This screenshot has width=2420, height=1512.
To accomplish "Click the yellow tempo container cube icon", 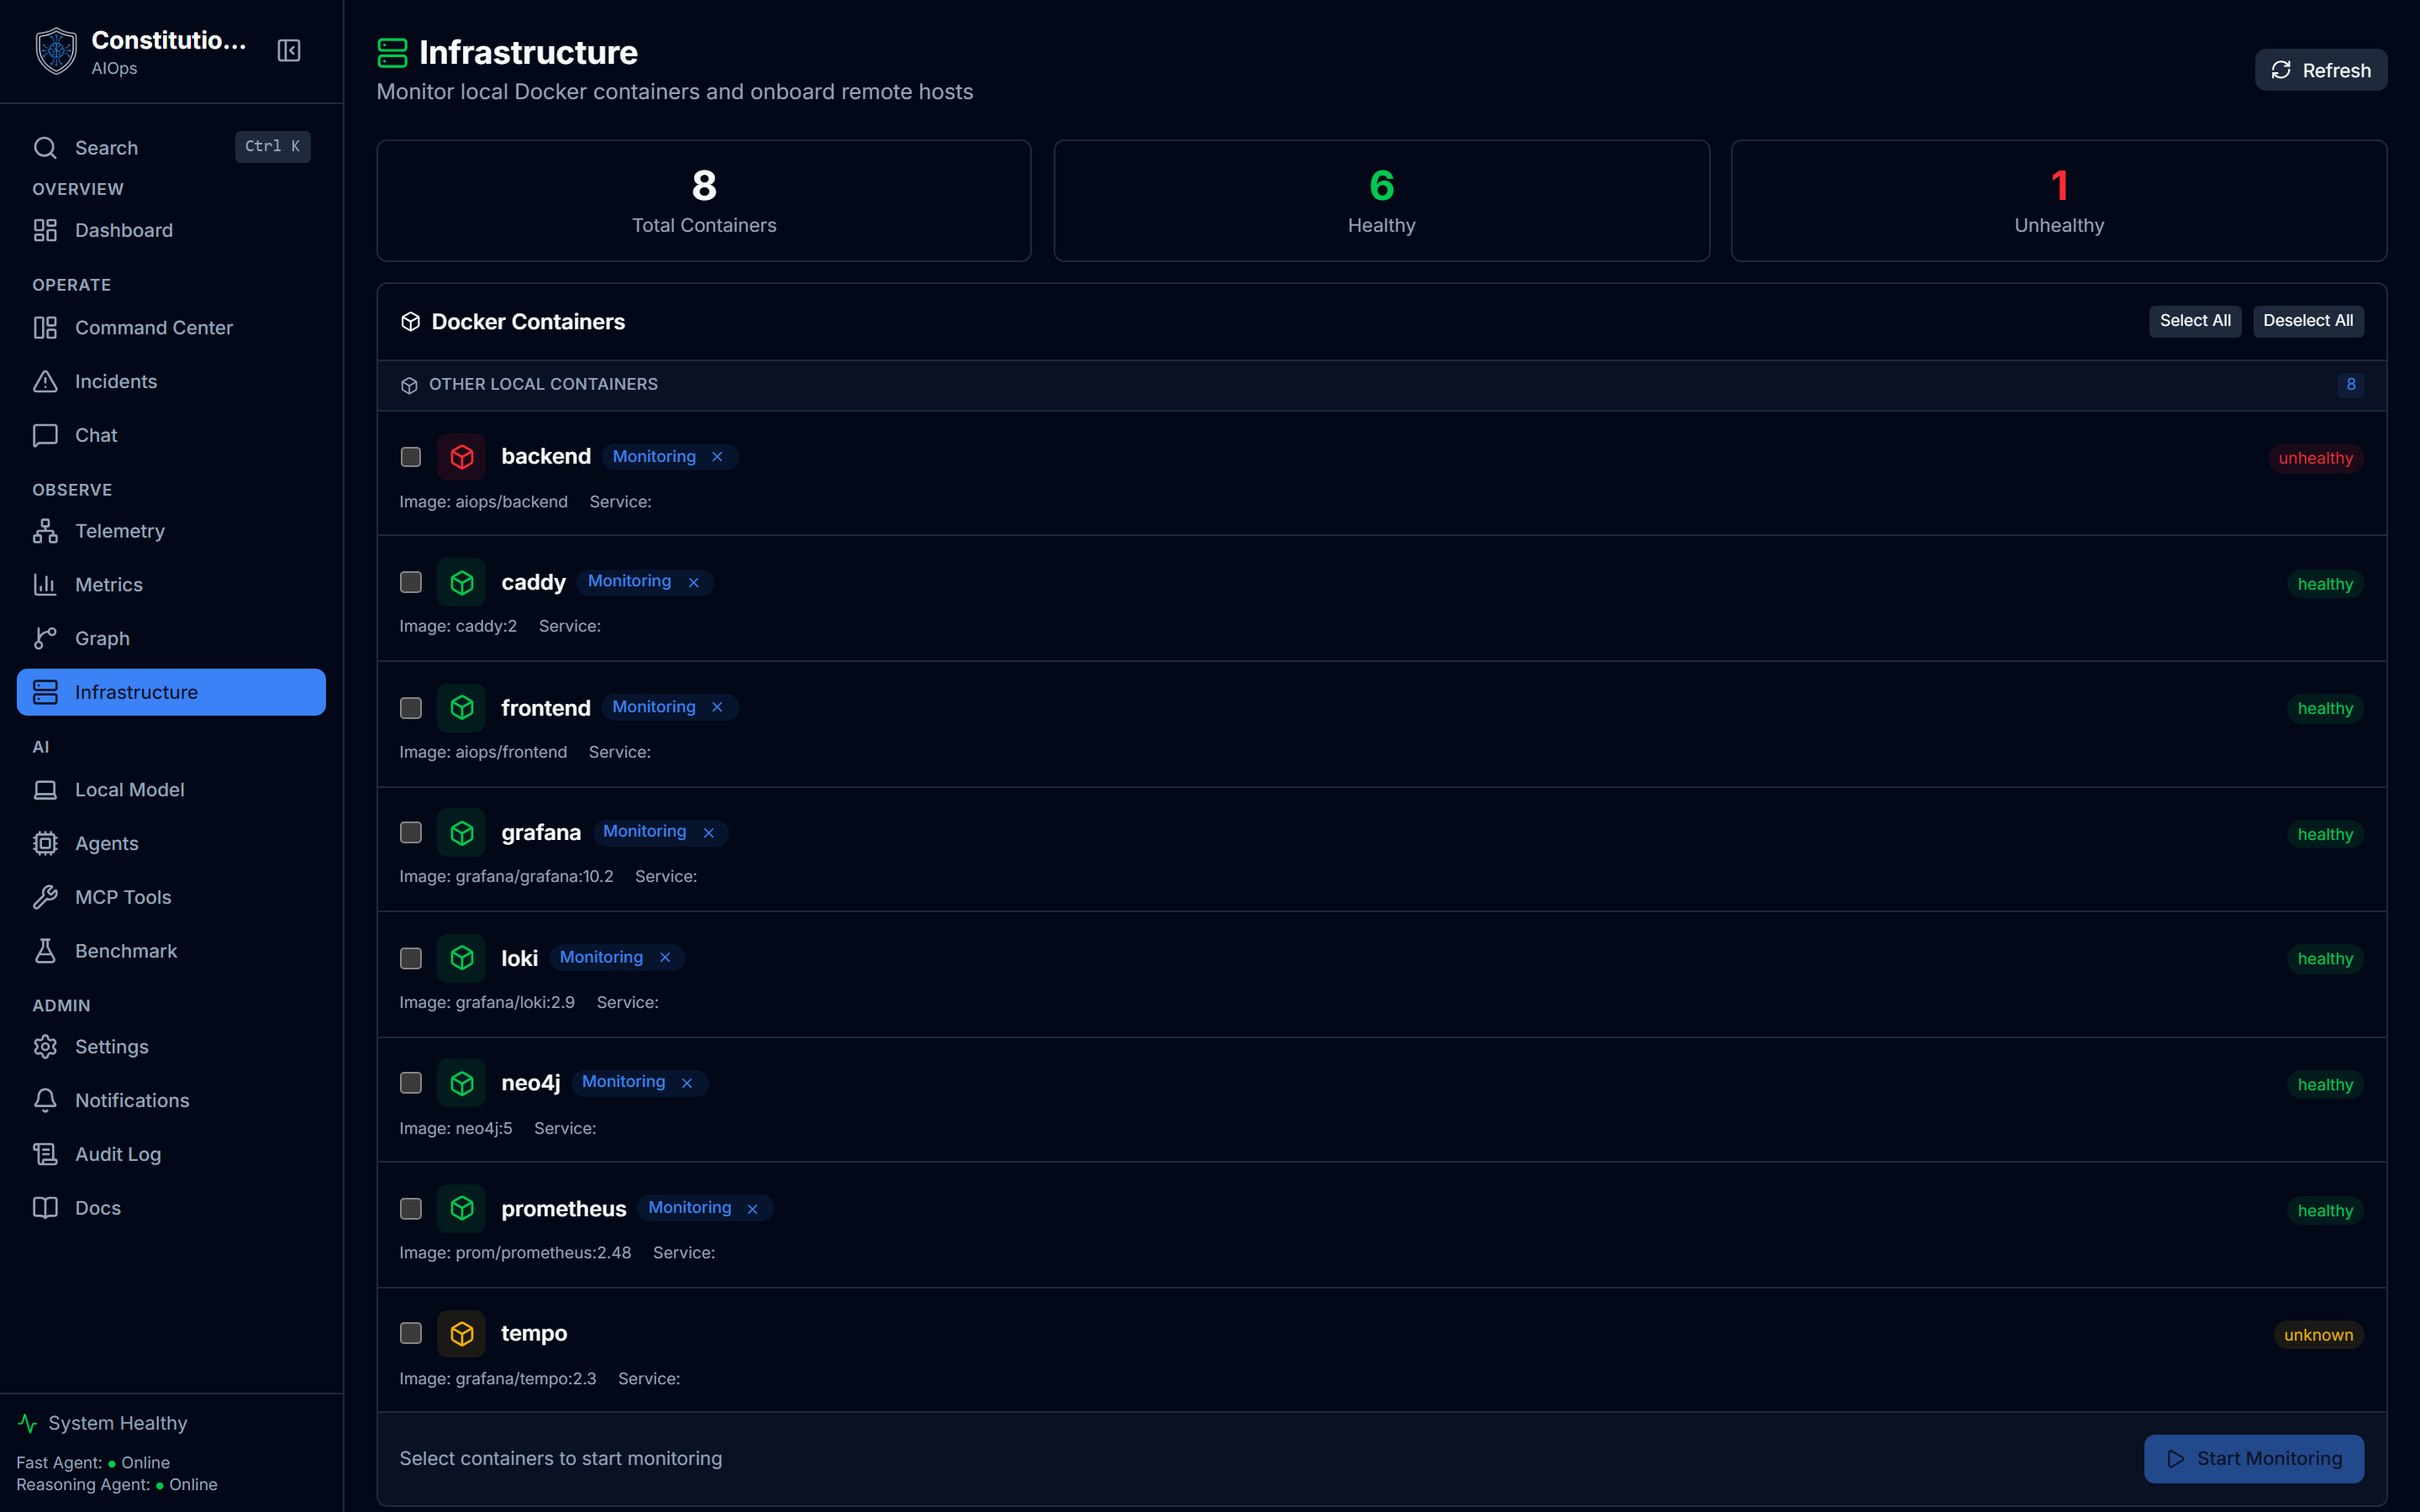I will (x=461, y=1333).
